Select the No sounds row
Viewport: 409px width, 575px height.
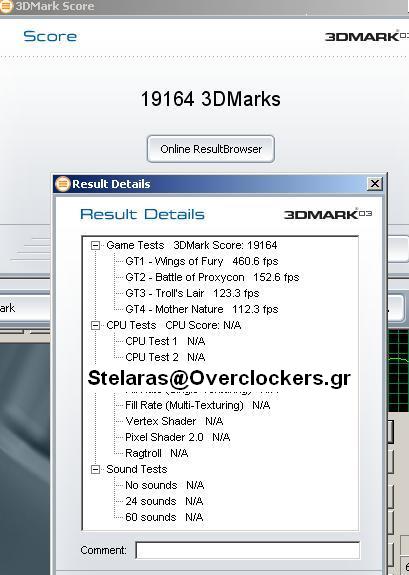tap(165, 485)
